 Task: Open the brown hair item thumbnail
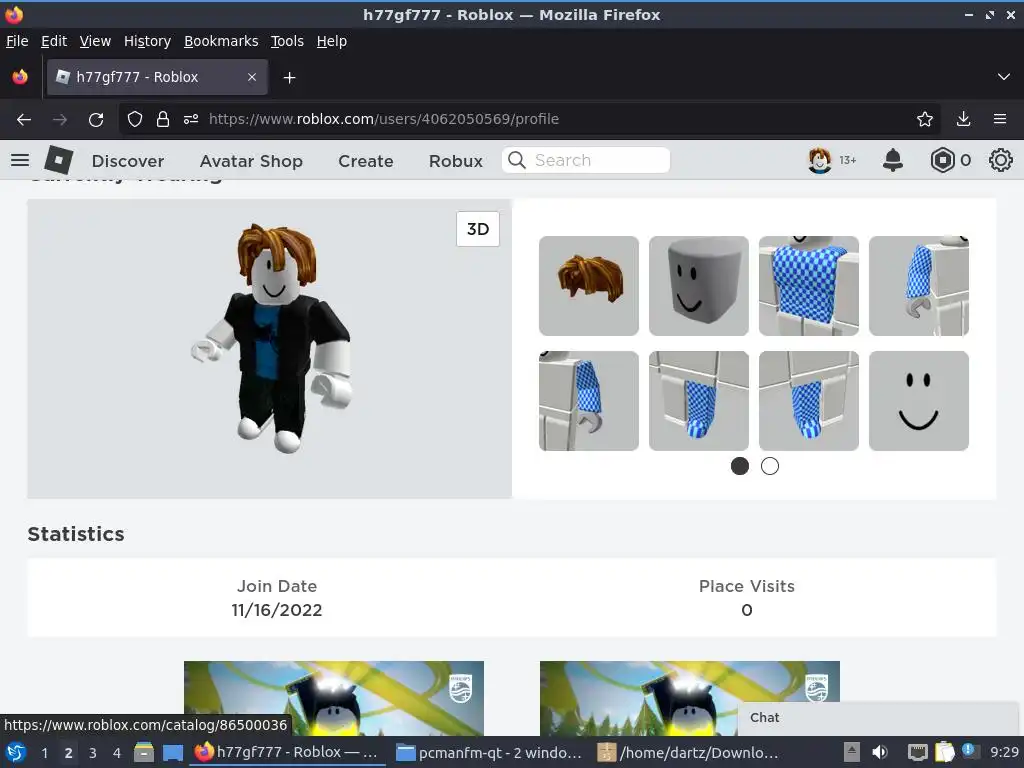click(x=589, y=286)
